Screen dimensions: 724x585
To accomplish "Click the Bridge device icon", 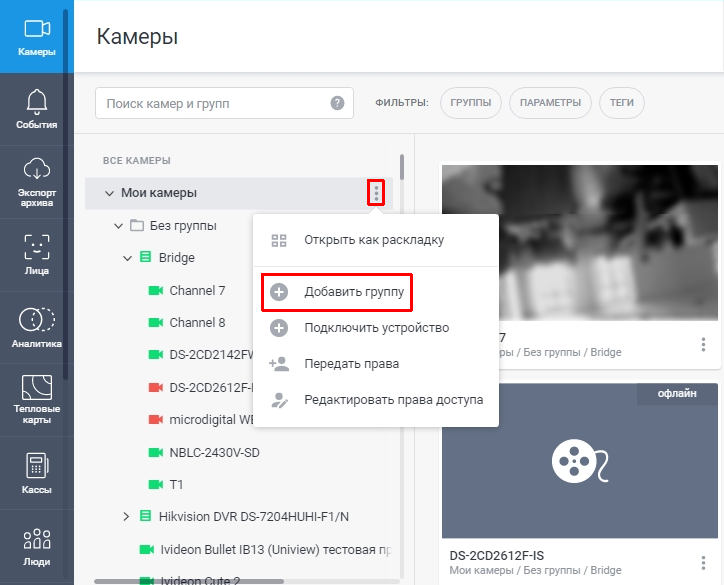I will pos(145,257).
